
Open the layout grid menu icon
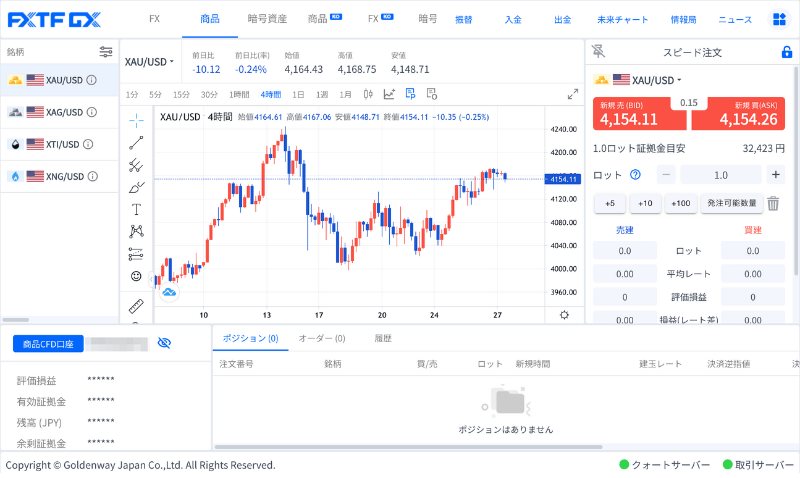[780, 19]
